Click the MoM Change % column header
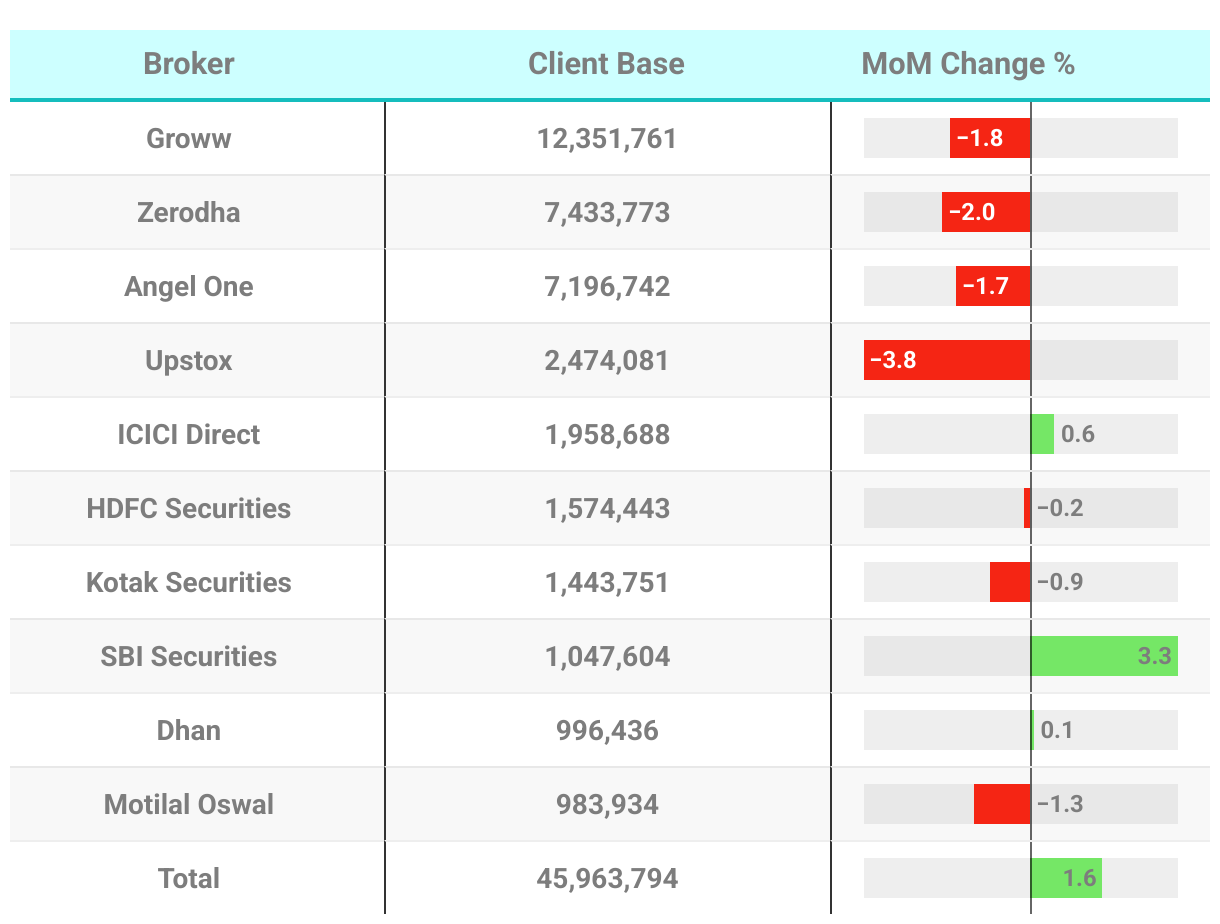The image size is (1220, 924). point(968,64)
